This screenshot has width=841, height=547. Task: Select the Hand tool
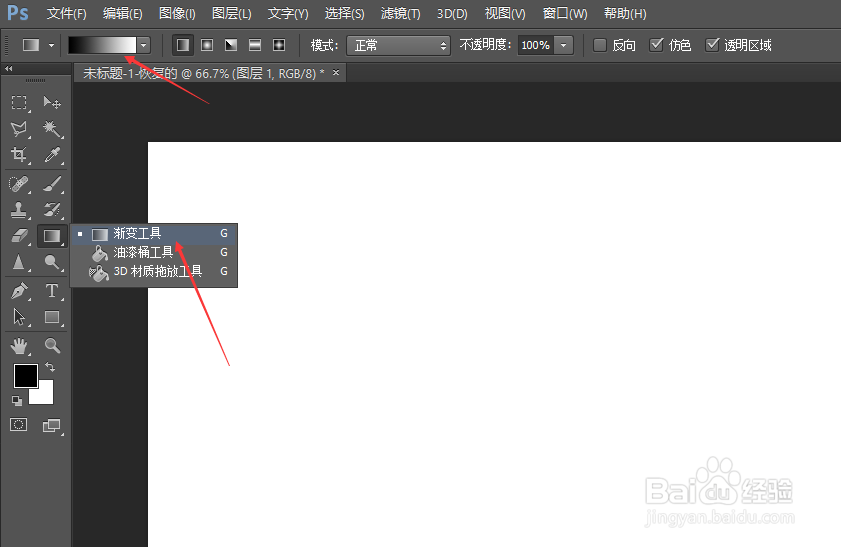click(x=19, y=346)
